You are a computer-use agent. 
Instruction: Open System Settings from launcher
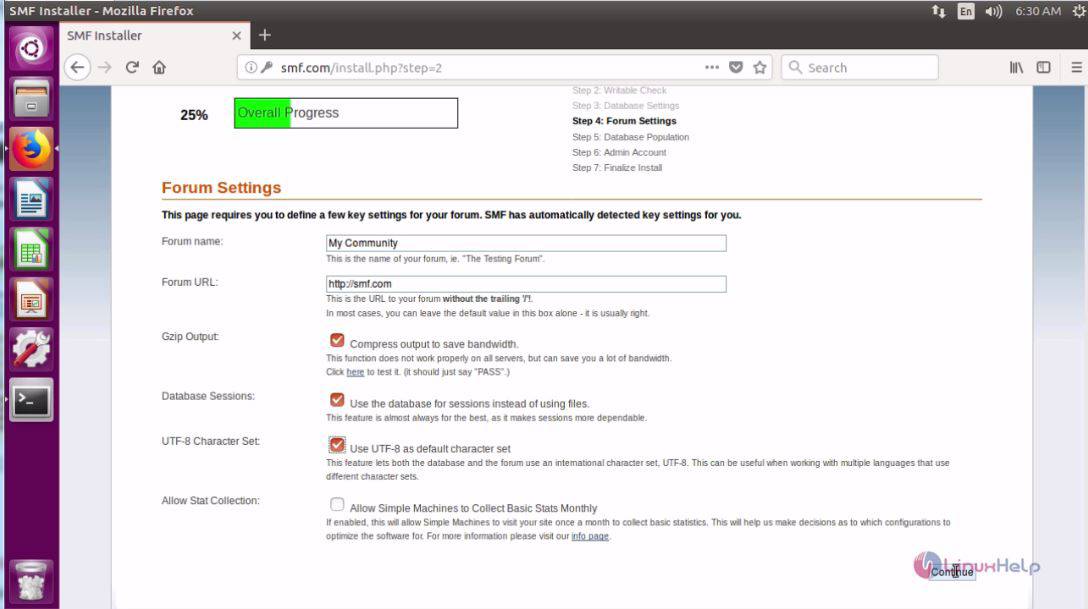pyautogui.click(x=31, y=350)
